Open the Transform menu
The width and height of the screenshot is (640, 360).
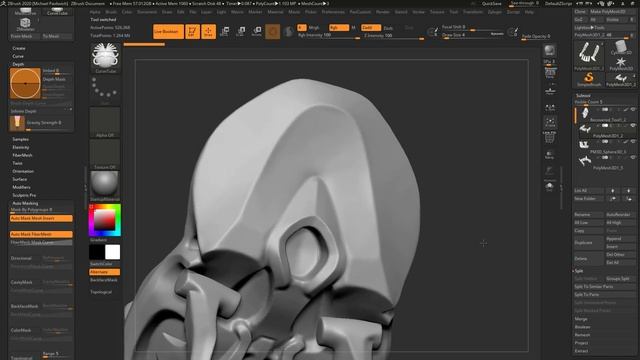click(x=473, y=12)
